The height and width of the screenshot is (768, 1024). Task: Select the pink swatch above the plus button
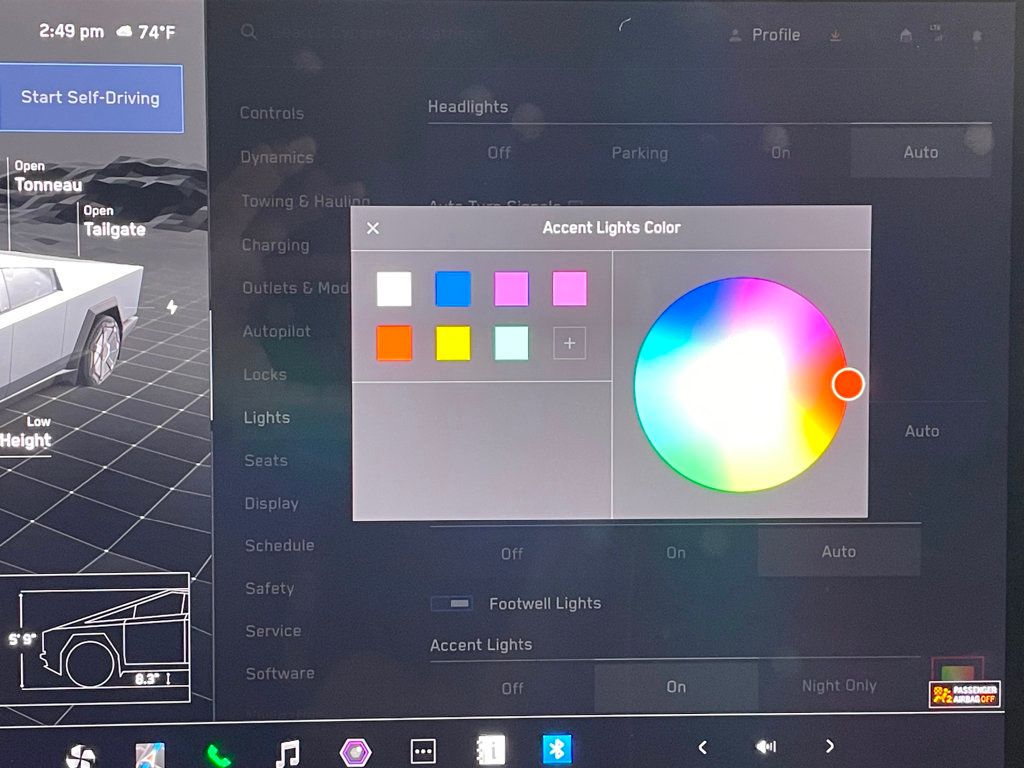569,289
